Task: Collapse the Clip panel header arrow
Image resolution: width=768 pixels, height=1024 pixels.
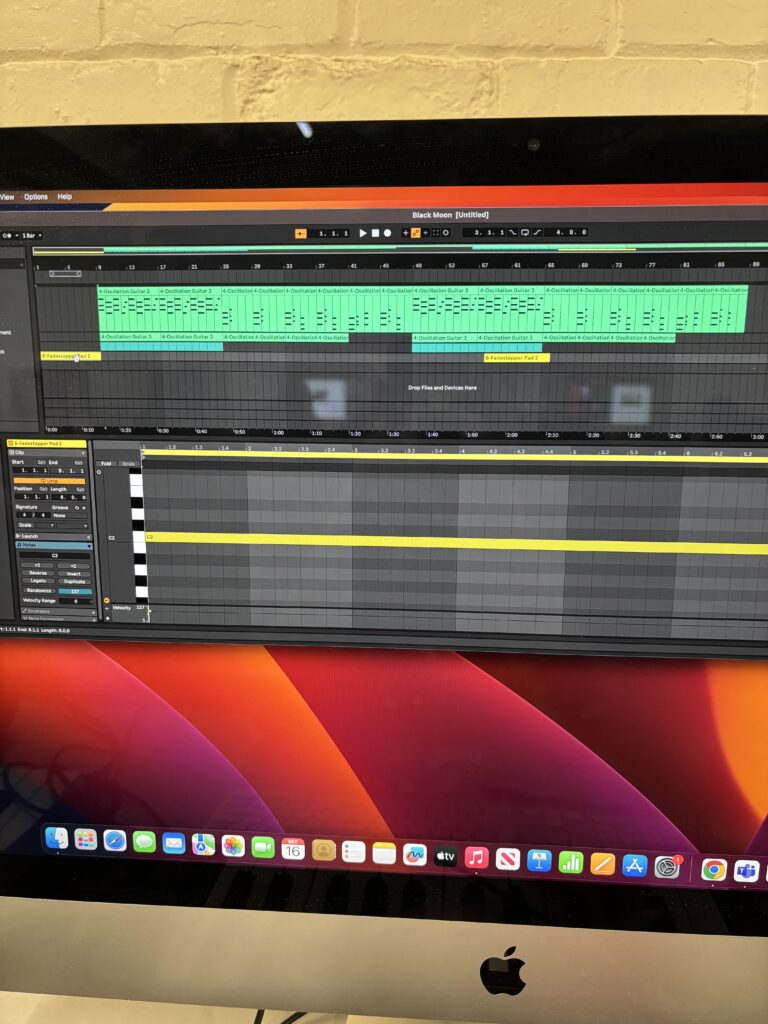Action: pos(83,453)
